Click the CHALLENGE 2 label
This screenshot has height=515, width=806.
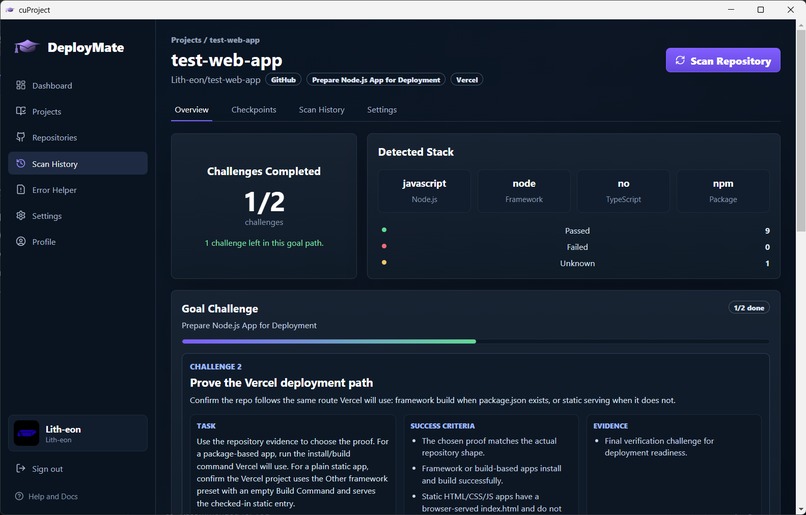click(215, 366)
